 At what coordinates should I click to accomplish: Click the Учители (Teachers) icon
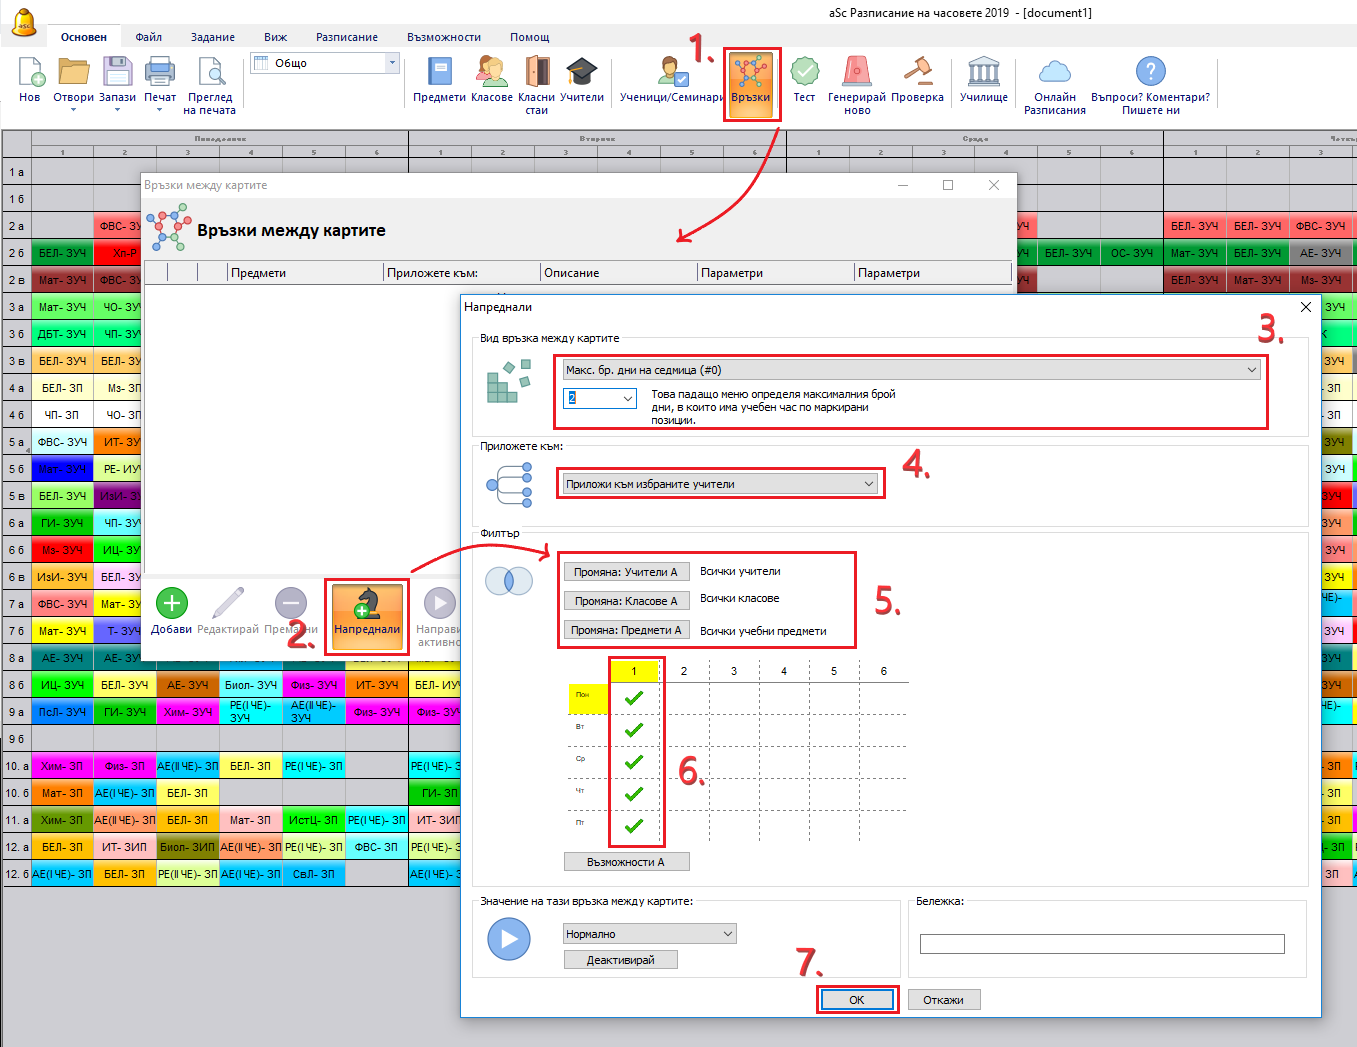tap(581, 79)
